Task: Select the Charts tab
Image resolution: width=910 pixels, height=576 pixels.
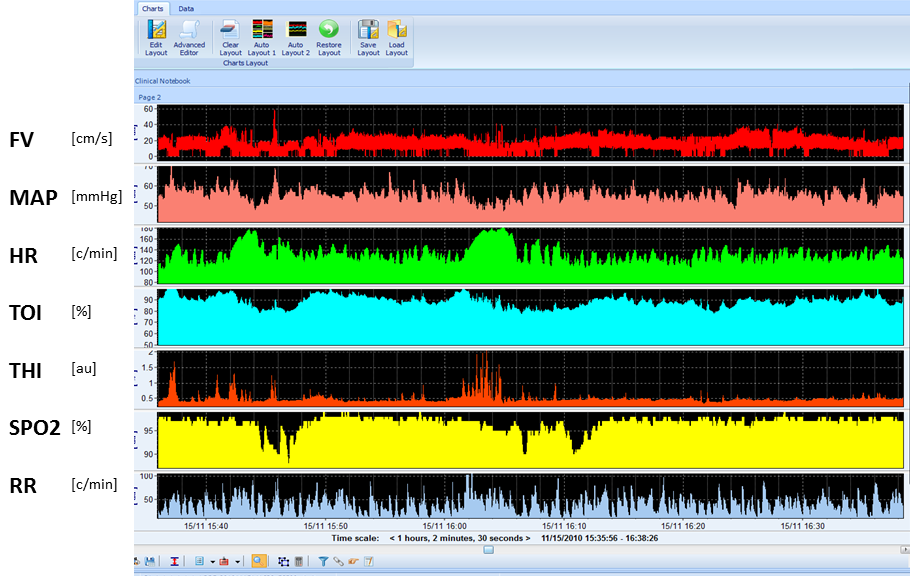Action: (152, 8)
